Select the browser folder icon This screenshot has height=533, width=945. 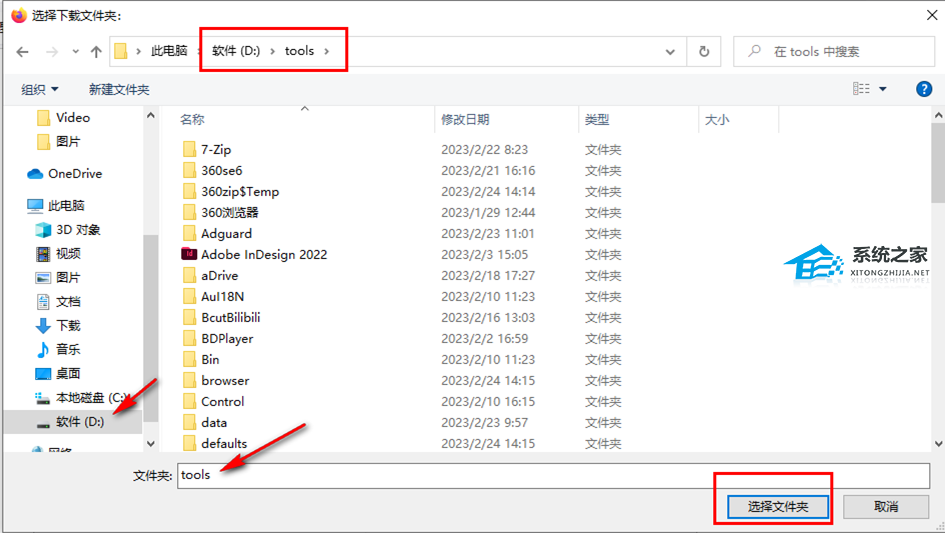[x=189, y=380]
